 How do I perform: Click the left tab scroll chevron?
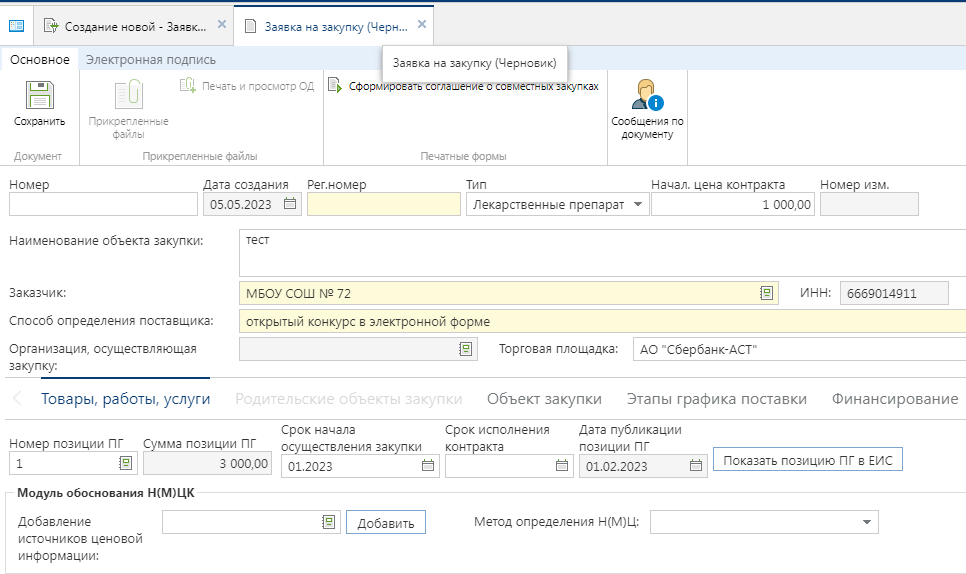17,399
